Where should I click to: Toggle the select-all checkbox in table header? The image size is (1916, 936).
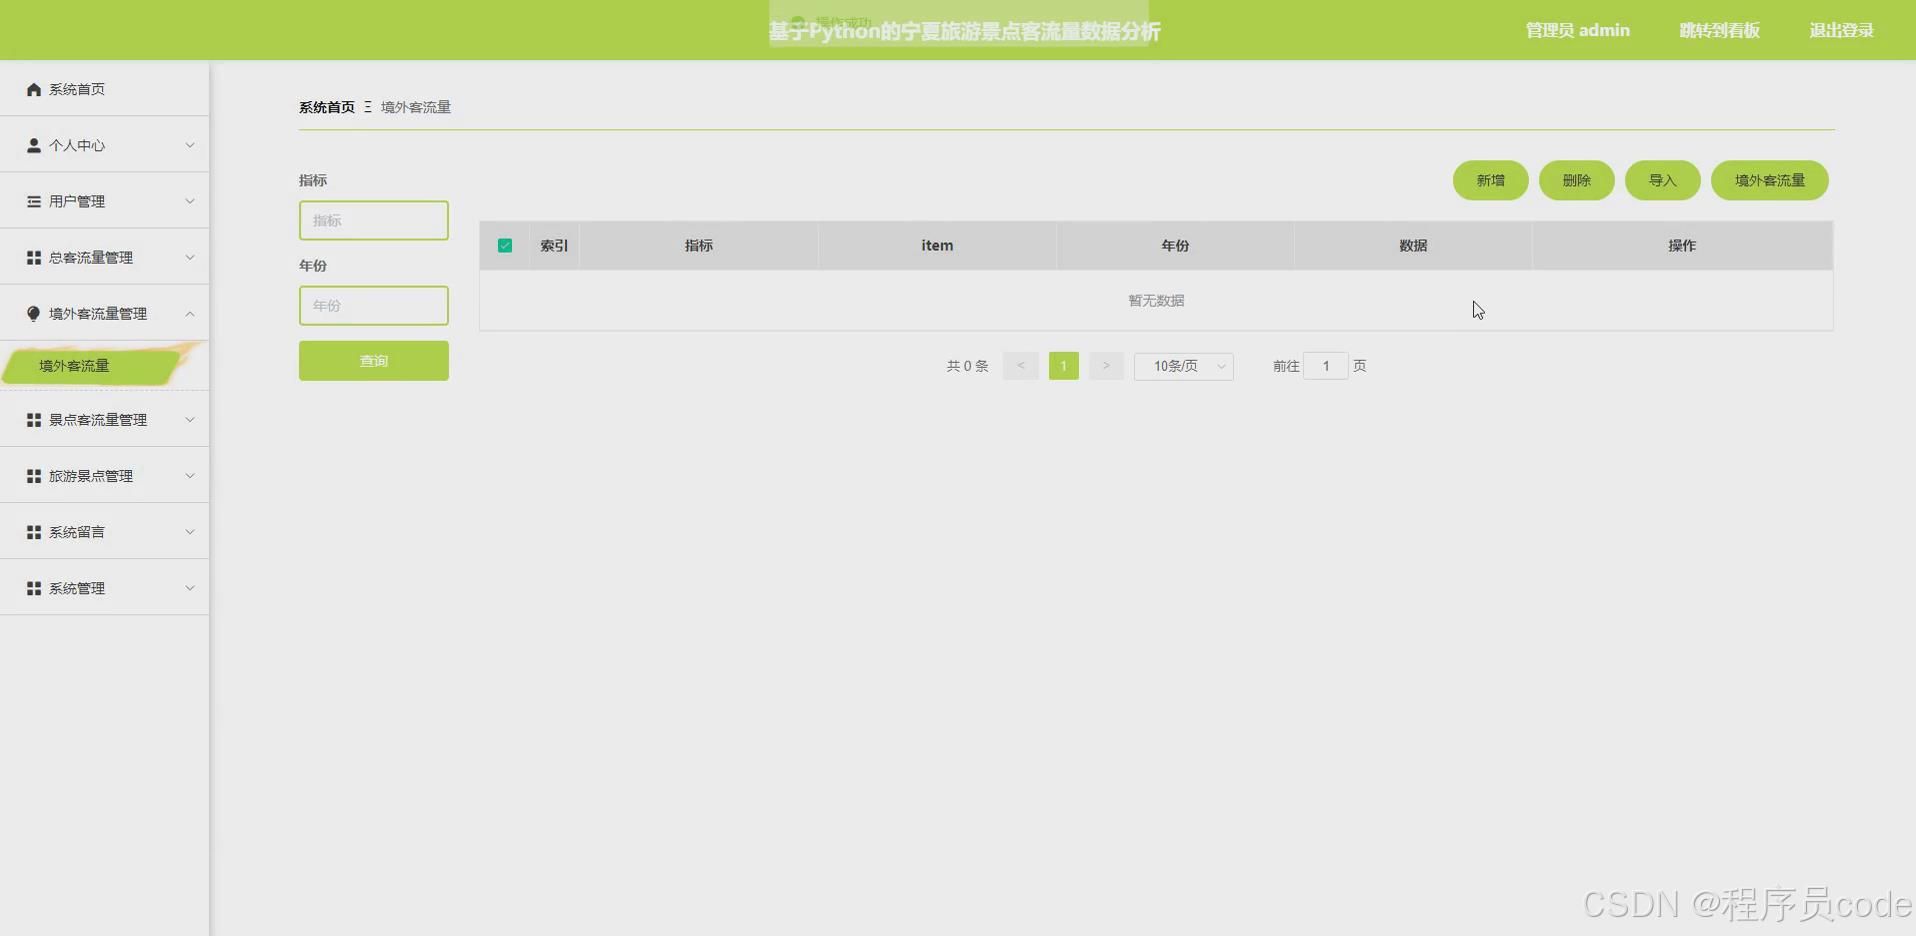click(505, 245)
